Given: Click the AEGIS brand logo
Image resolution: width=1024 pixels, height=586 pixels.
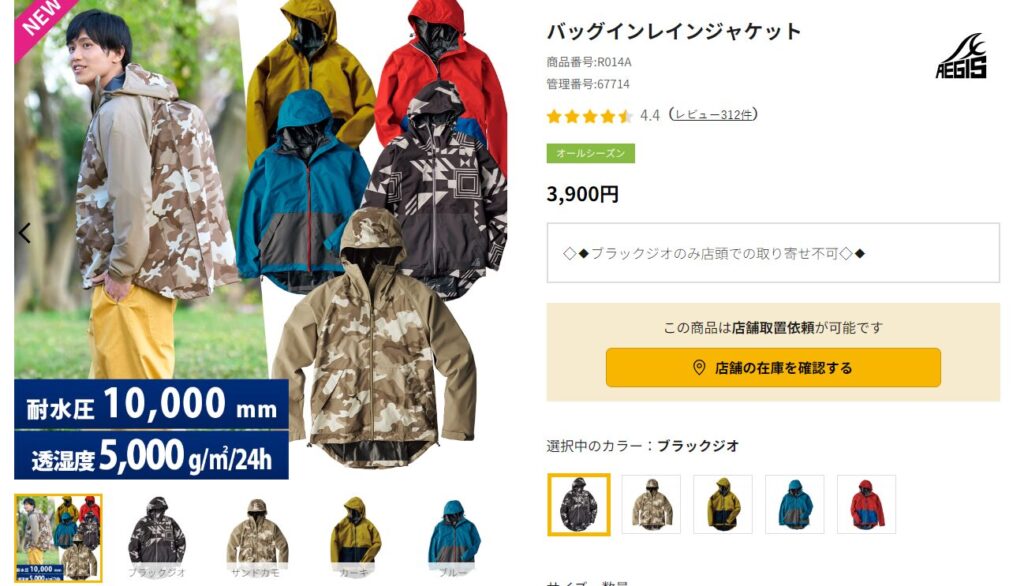Looking at the screenshot, I should click(961, 56).
